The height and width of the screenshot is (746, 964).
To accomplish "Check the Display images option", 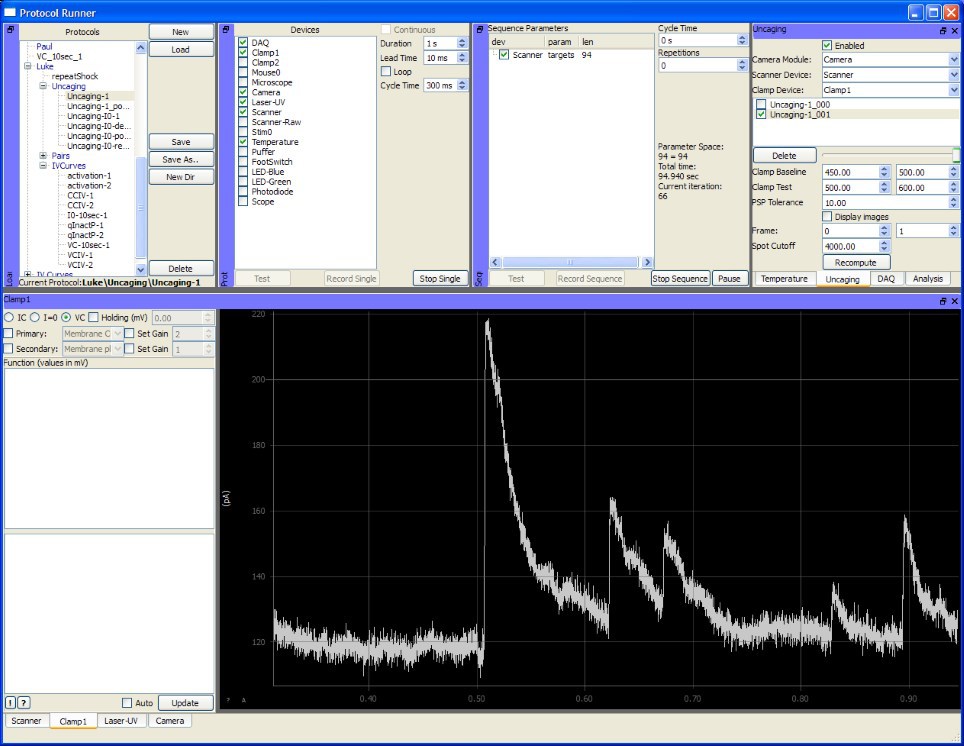I will click(827, 216).
